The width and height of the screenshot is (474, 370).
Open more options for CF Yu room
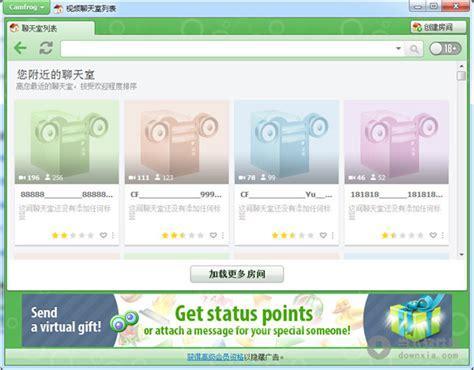(333, 235)
